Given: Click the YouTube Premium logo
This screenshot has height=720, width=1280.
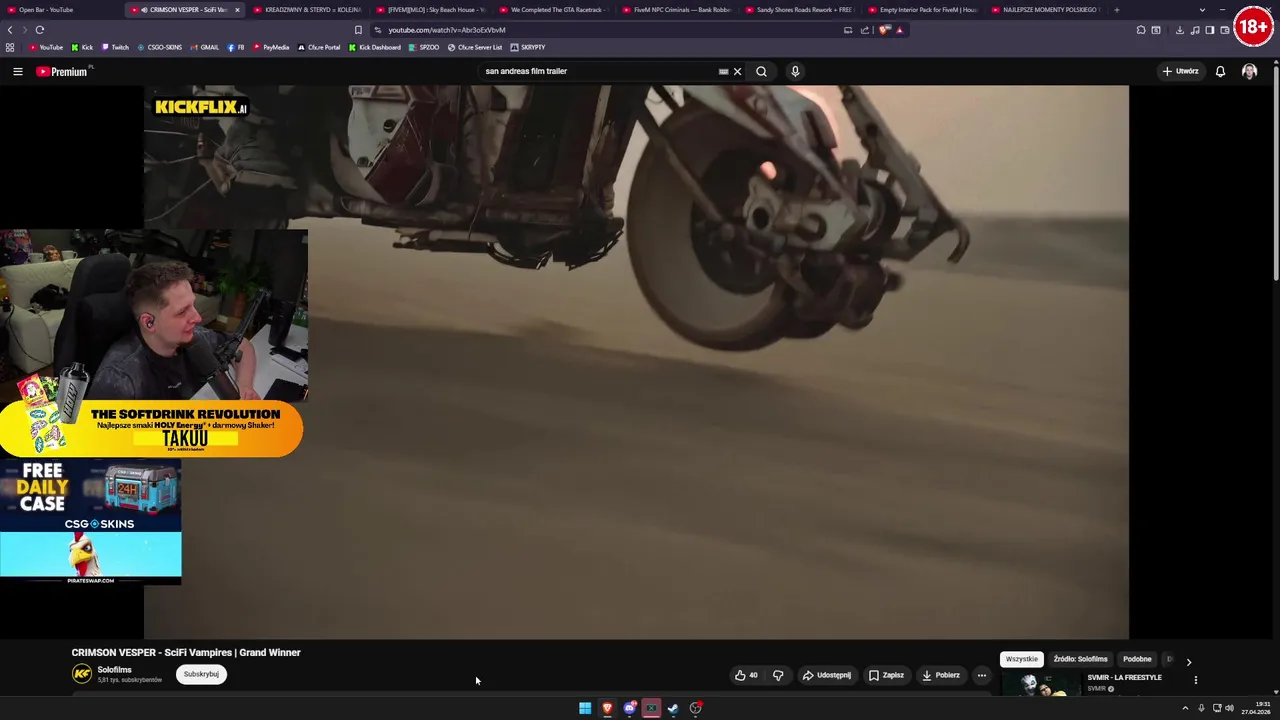Looking at the screenshot, I should click(63, 71).
